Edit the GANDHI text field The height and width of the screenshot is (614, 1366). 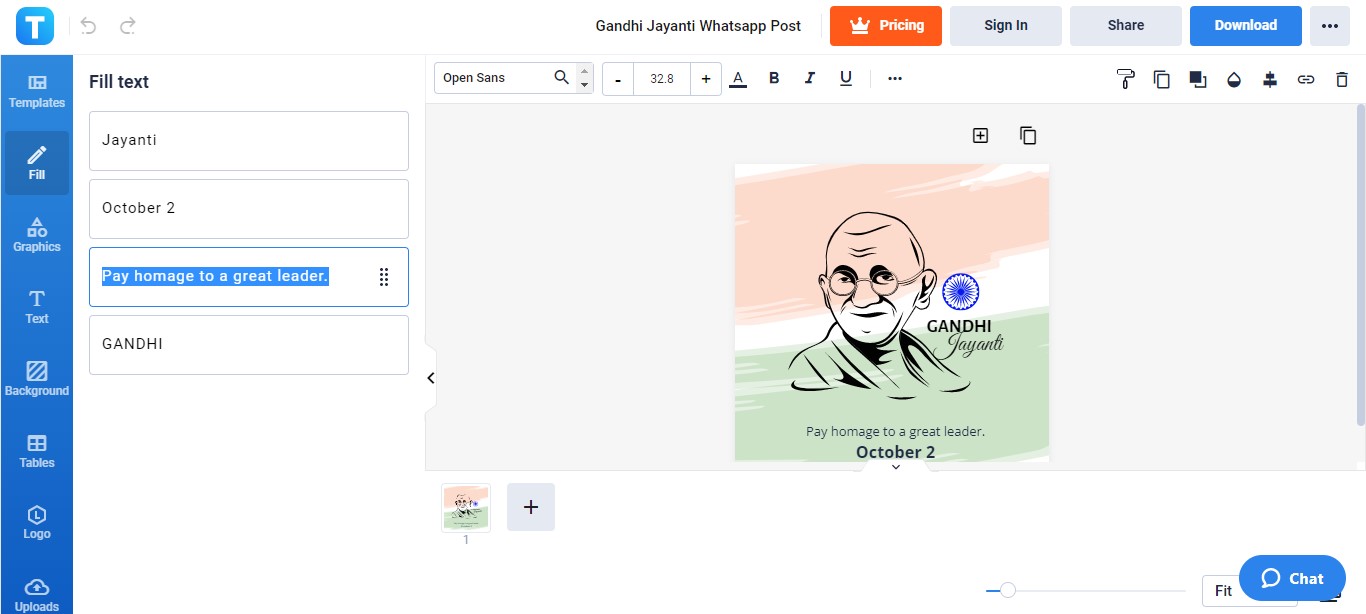tap(249, 345)
